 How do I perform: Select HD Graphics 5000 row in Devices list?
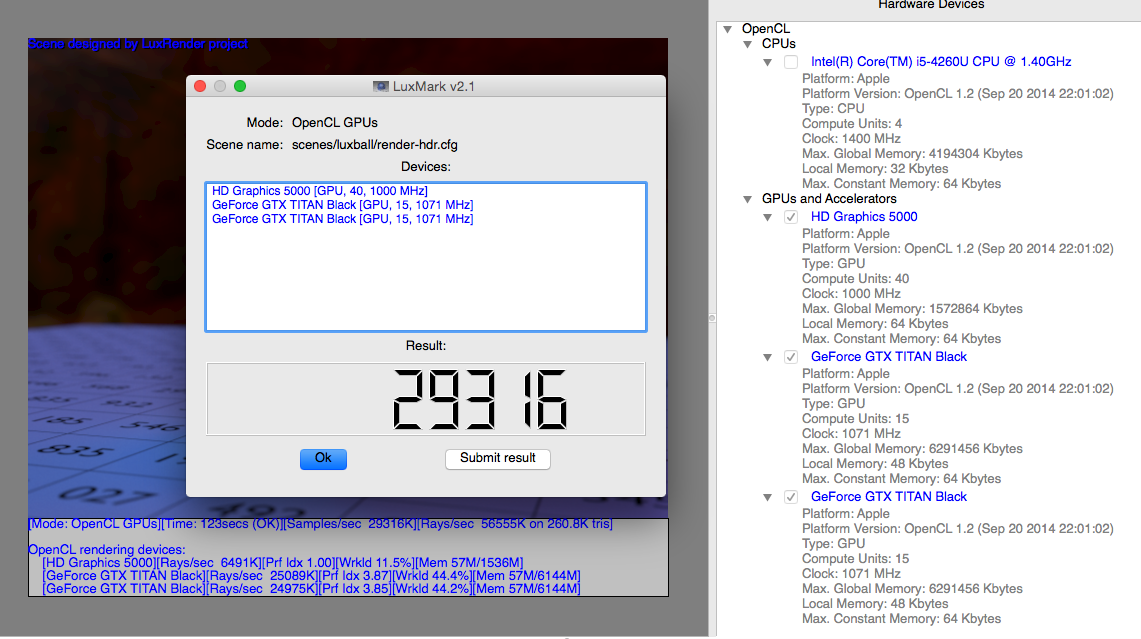(x=319, y=191)
